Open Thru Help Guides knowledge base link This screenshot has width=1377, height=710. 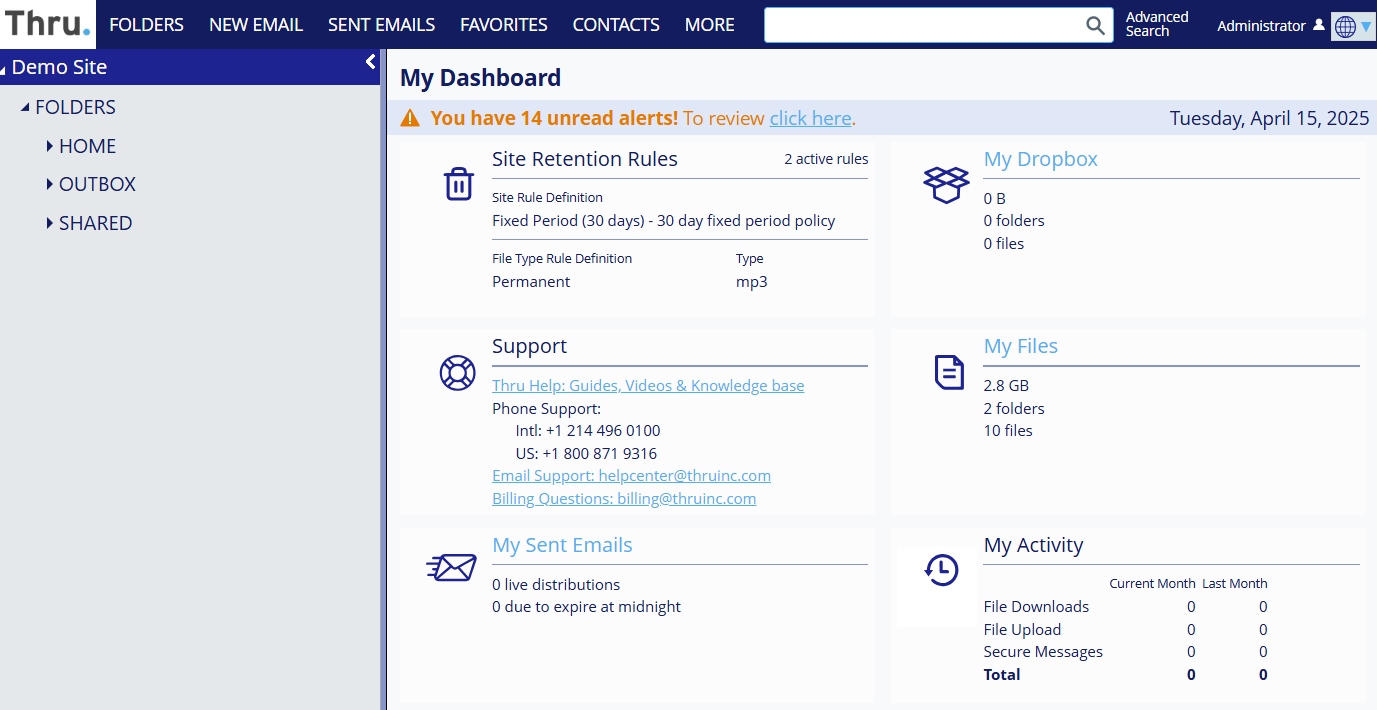(648, 386)
